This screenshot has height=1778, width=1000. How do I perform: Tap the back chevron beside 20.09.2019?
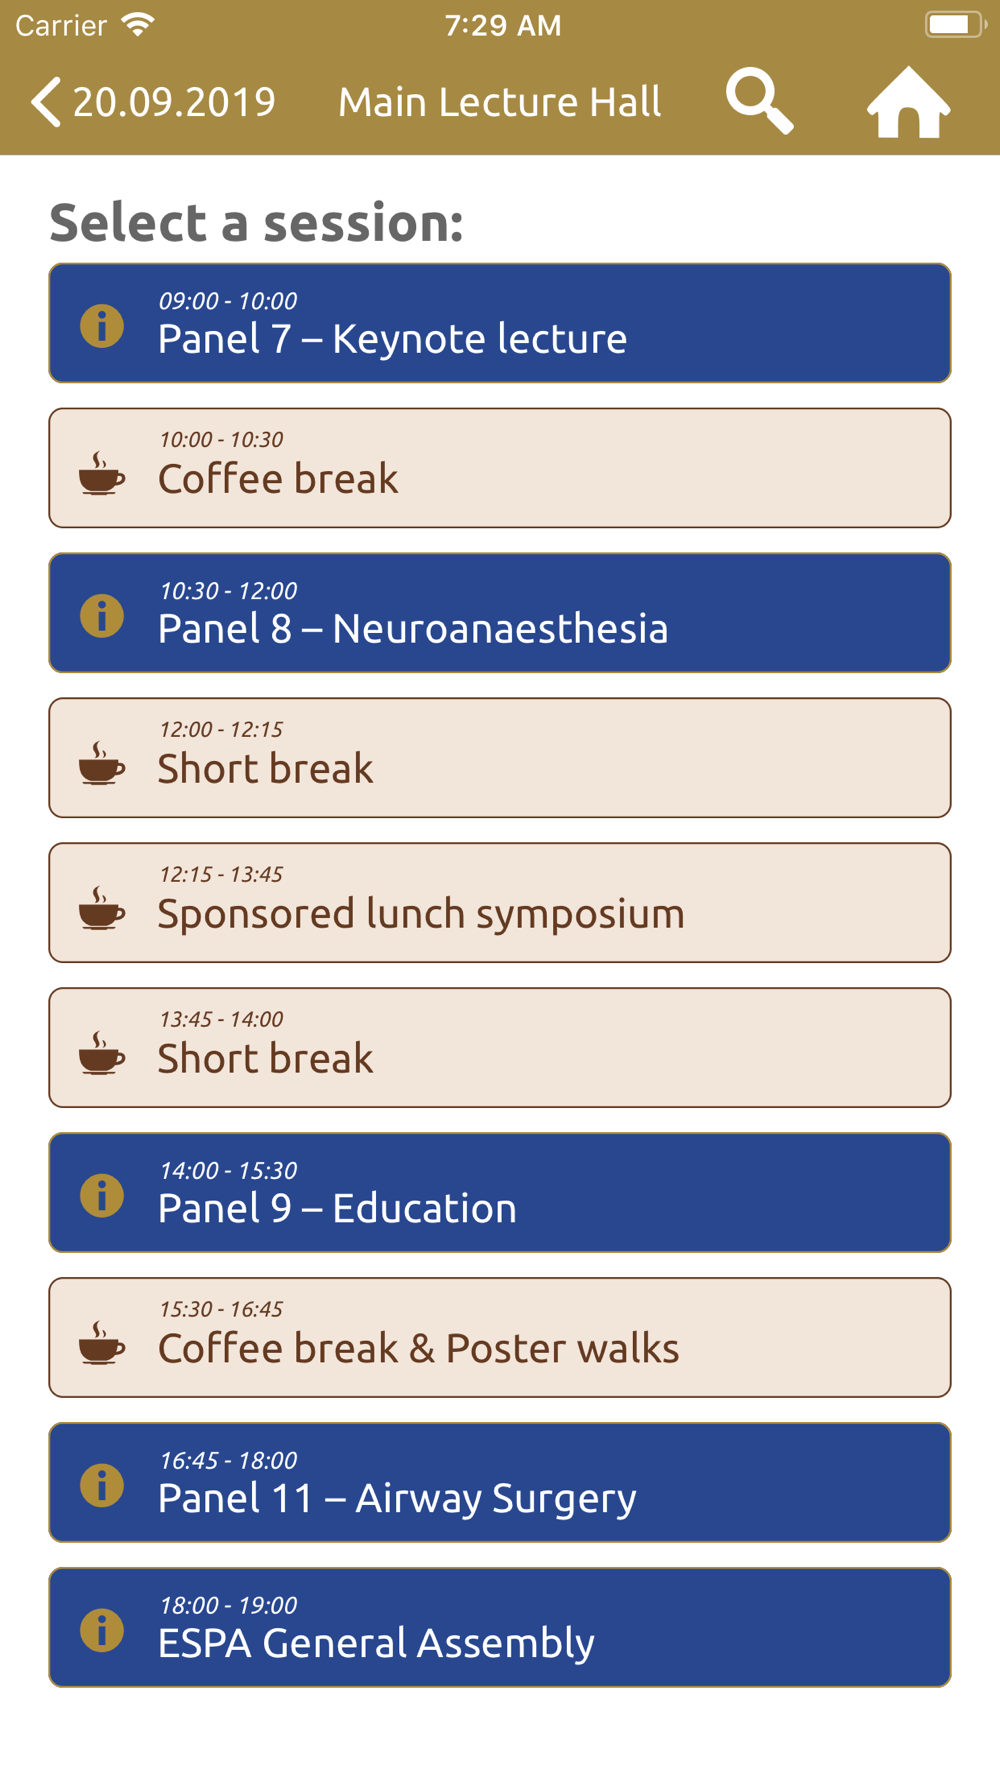click(46, 102)
